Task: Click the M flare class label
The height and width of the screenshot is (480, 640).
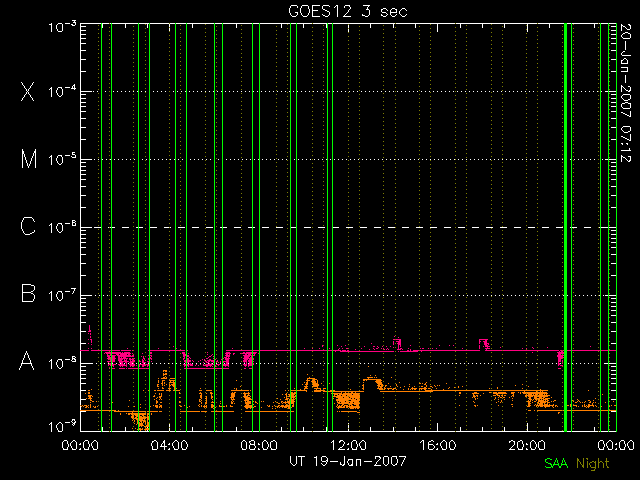Action: 29,159
